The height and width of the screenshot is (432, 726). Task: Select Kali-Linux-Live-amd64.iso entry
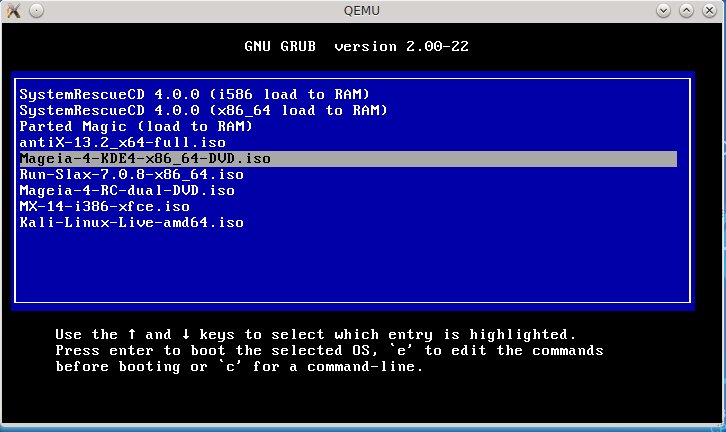[131, 222]
